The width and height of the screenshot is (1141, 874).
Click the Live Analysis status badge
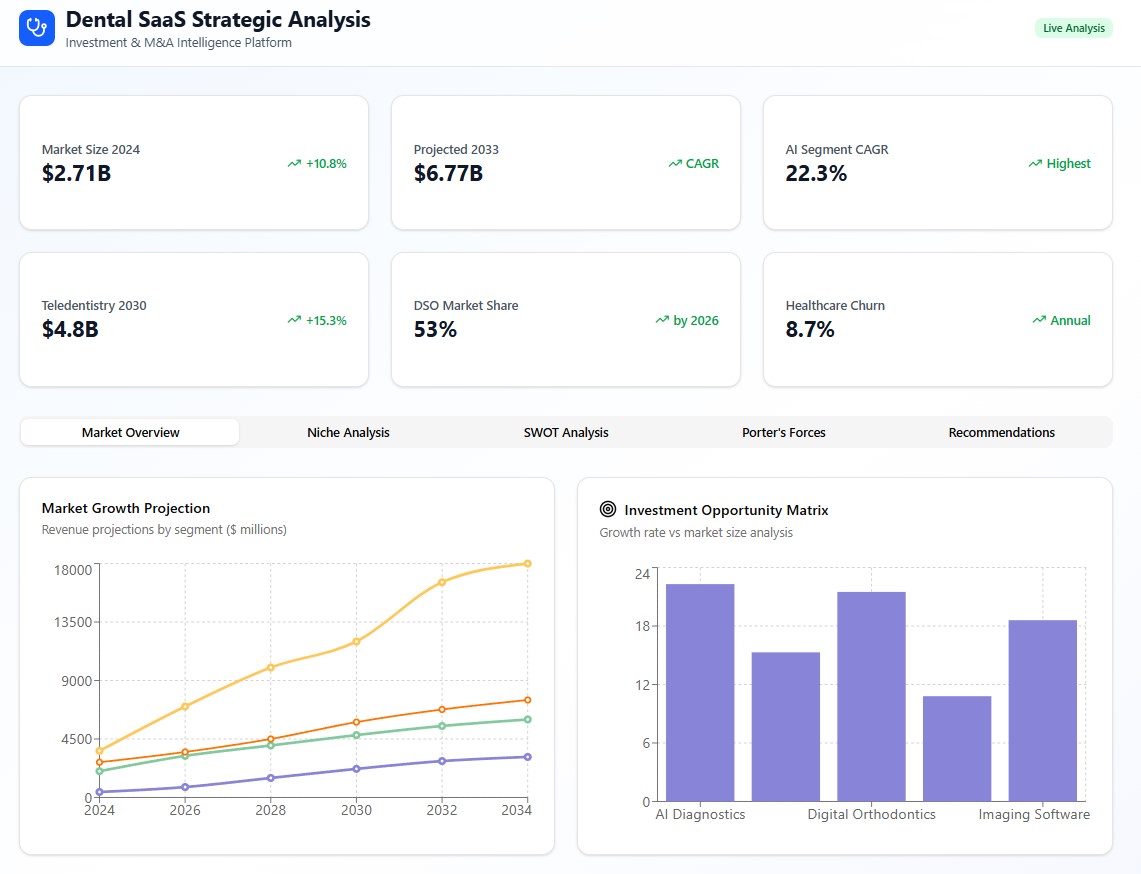(x=1073, y=28)
